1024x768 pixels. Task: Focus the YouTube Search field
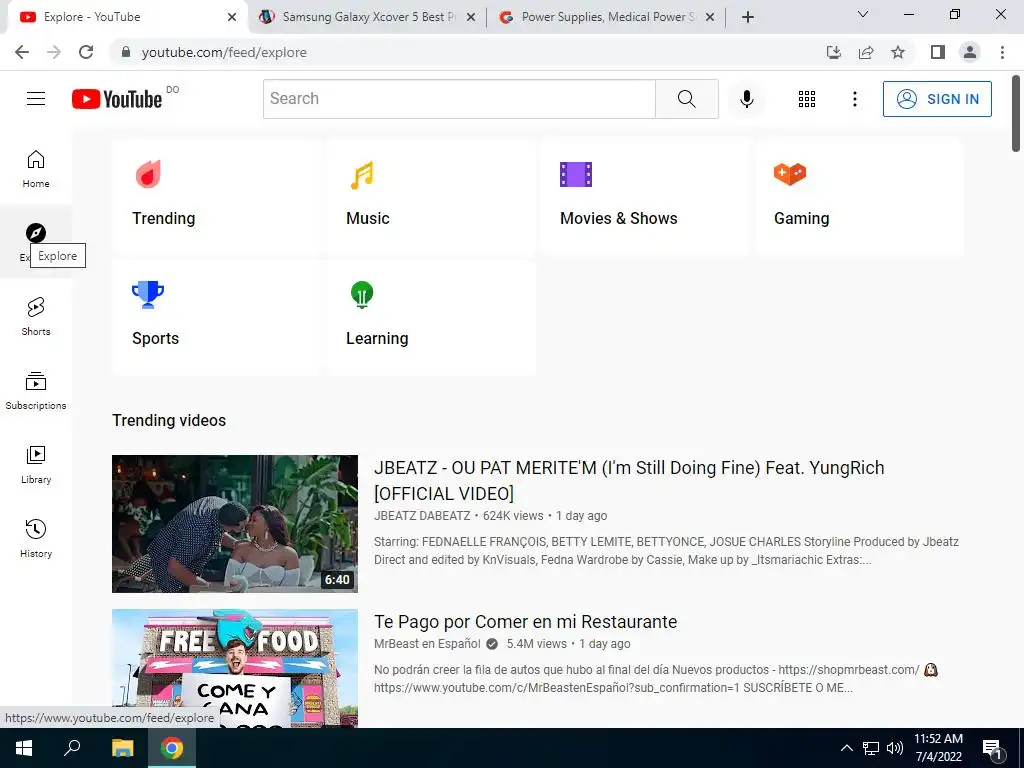click(x=459, y=99)
